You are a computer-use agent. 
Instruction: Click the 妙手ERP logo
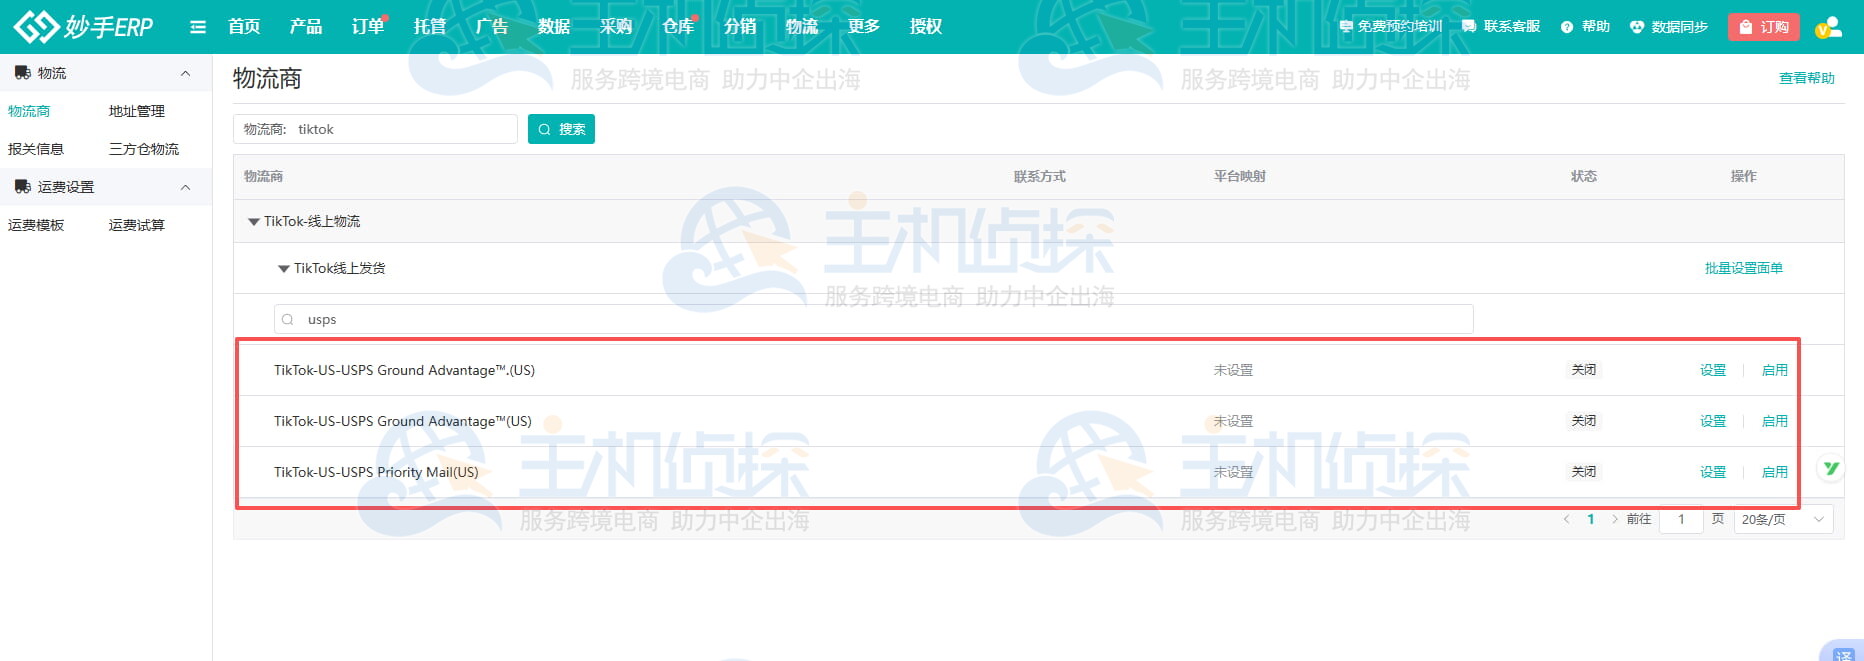pos(84,27)
